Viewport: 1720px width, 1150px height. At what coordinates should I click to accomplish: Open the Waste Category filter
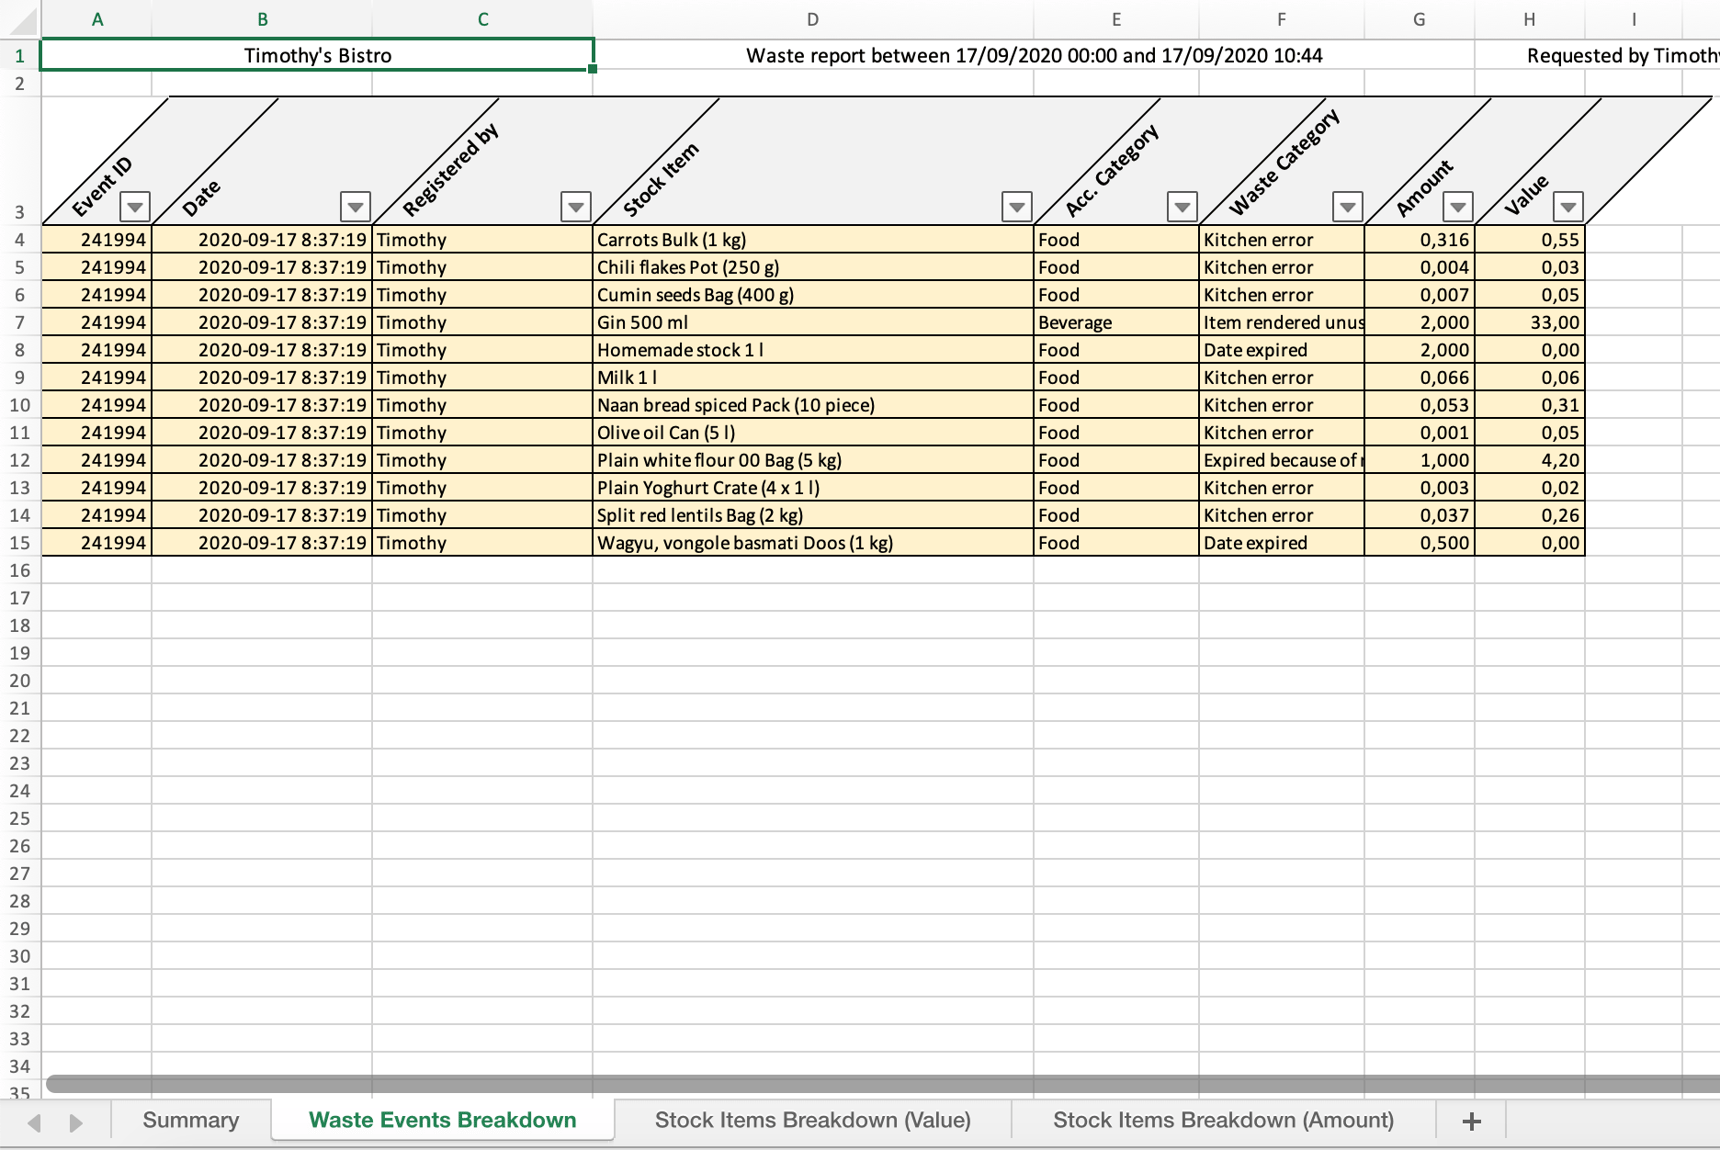click(1347, 207)
